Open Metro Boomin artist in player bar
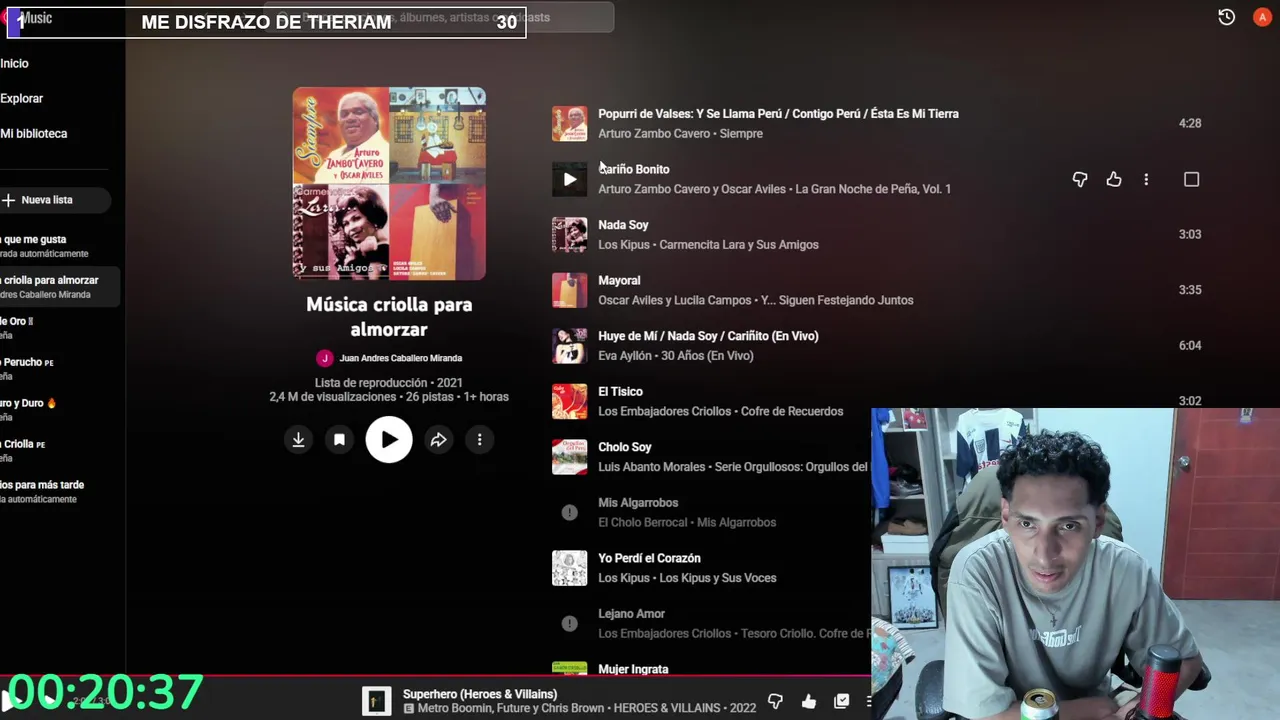This screenshot has height=720, width=1280. tap(451, 708)
